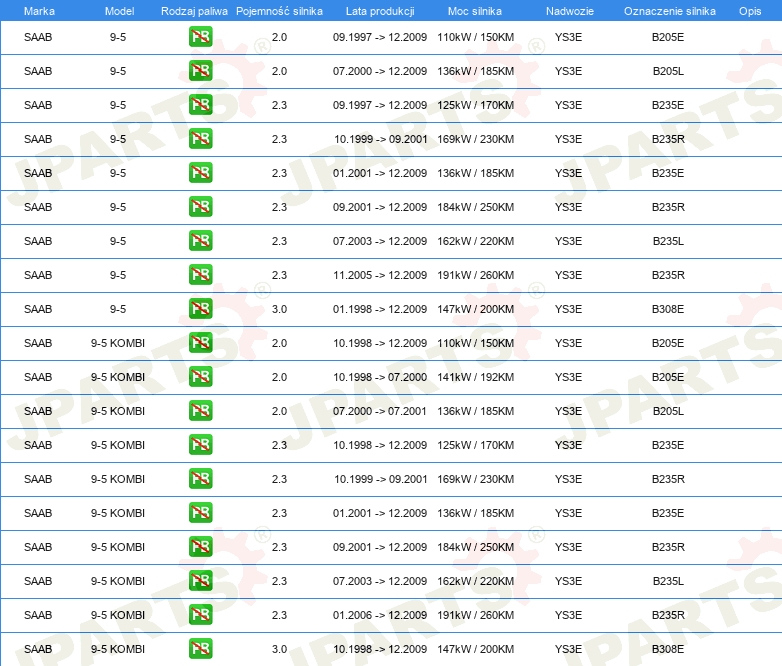Image resolution: width=782 pixels, height=666 pixels.
Task: Click SAAB in the 07.2000 -> 07.2001 row
Action: coord(38,411)
